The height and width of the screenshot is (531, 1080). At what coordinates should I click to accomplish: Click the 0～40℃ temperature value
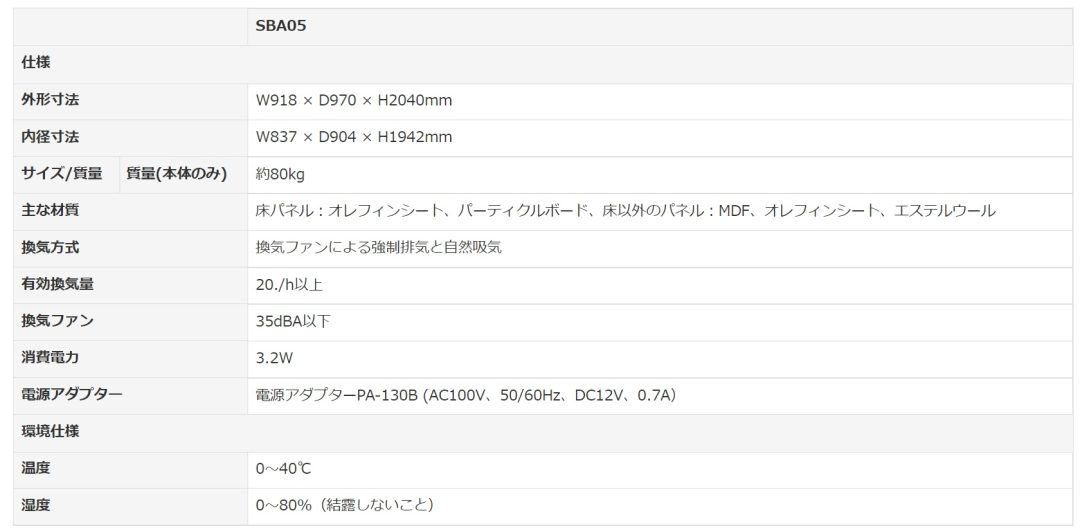(x=285, y=468)
